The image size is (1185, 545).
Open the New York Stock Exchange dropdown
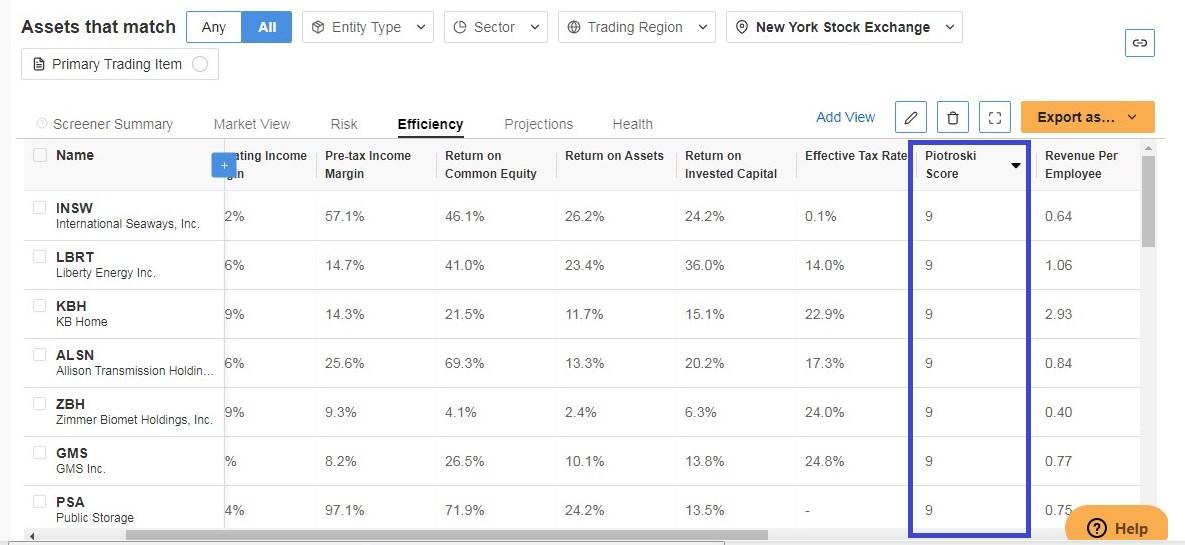(x=844, y=27)
